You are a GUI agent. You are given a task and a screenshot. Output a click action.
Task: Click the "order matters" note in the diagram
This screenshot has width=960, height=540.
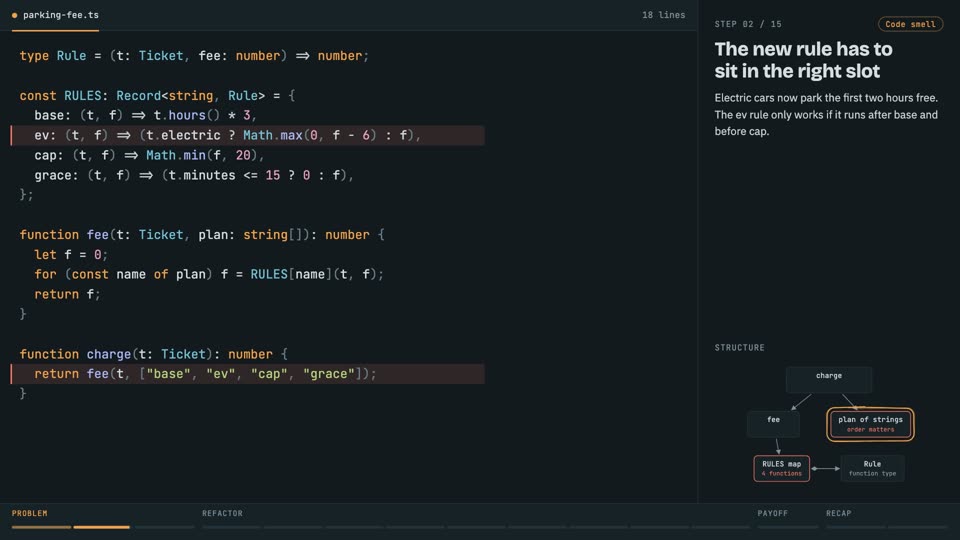click(870, 430)
